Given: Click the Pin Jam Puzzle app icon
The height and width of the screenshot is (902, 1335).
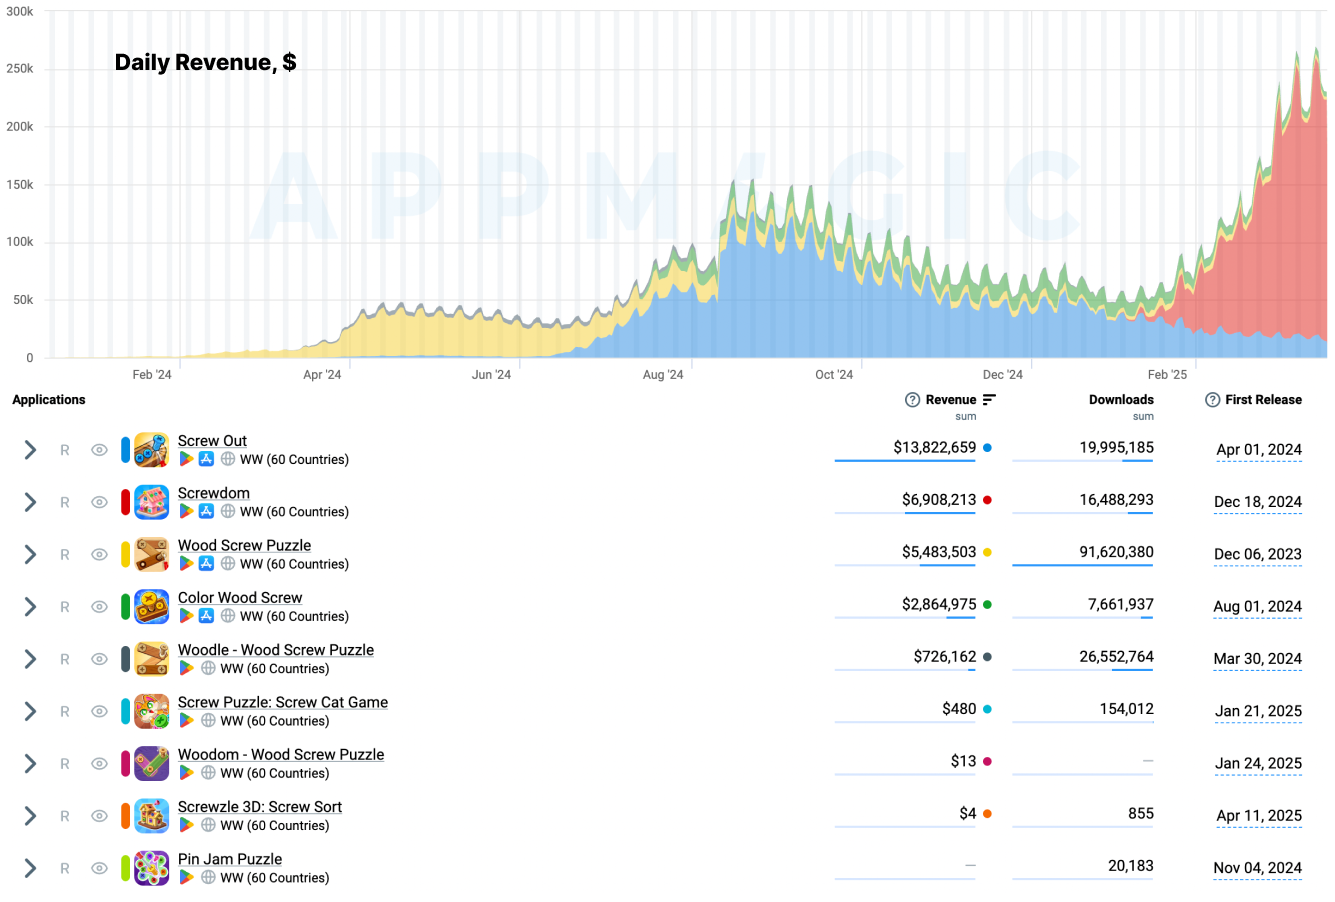Looking at the screenshot, I should point(152,868).
